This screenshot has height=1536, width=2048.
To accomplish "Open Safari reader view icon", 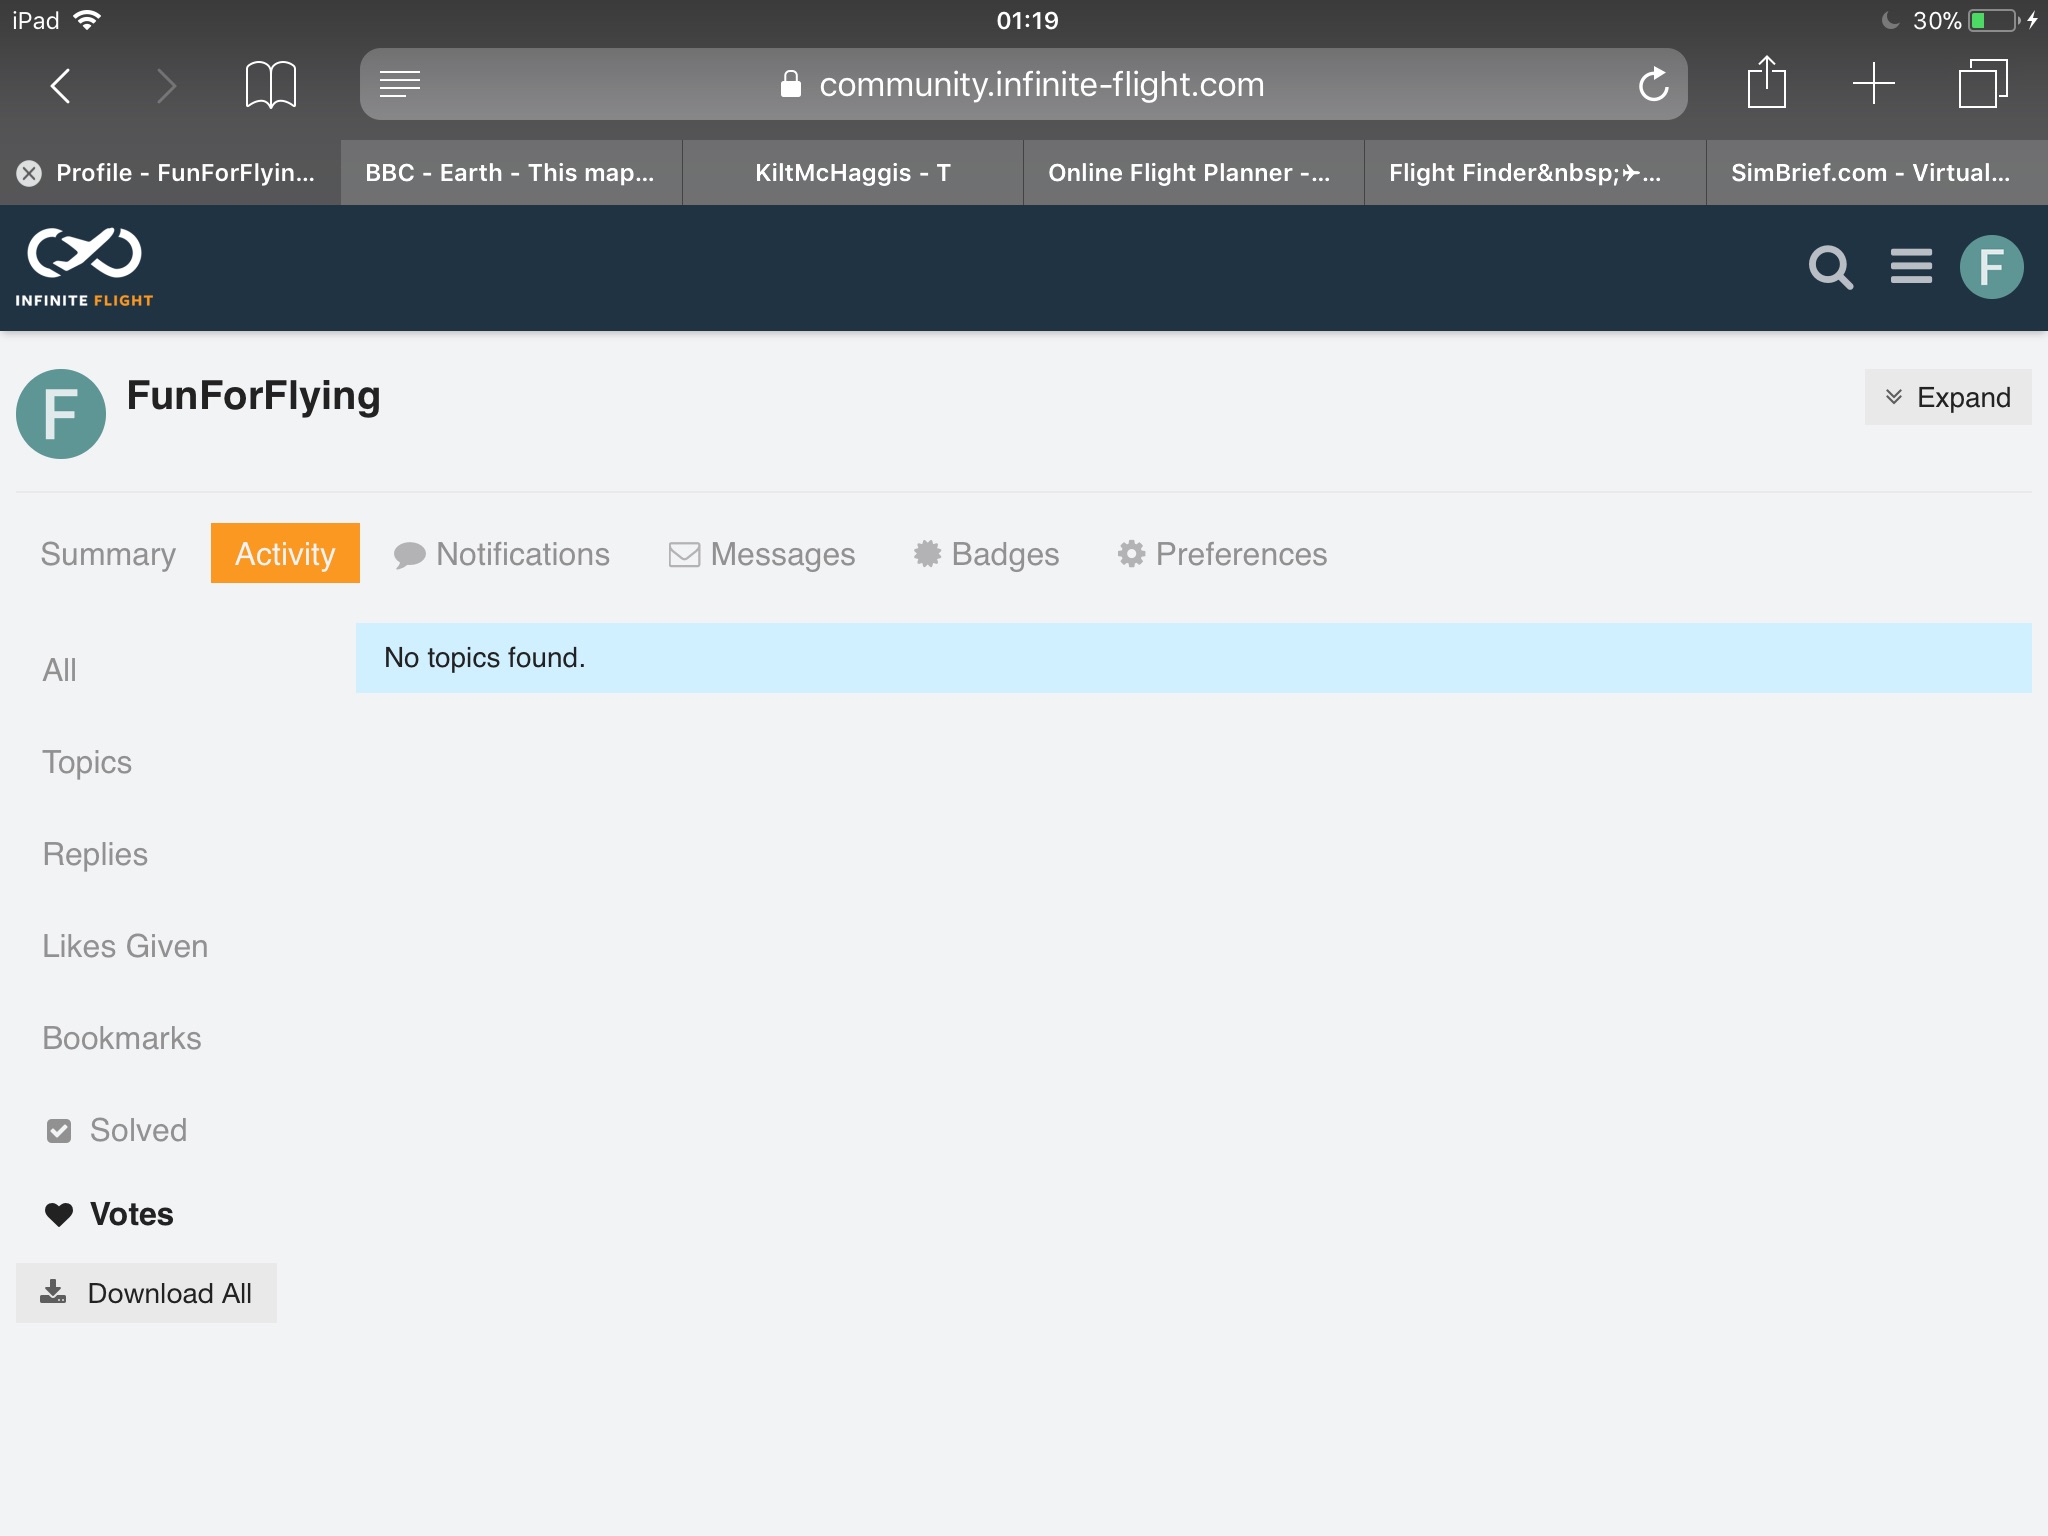I will (x=400, y=84).
